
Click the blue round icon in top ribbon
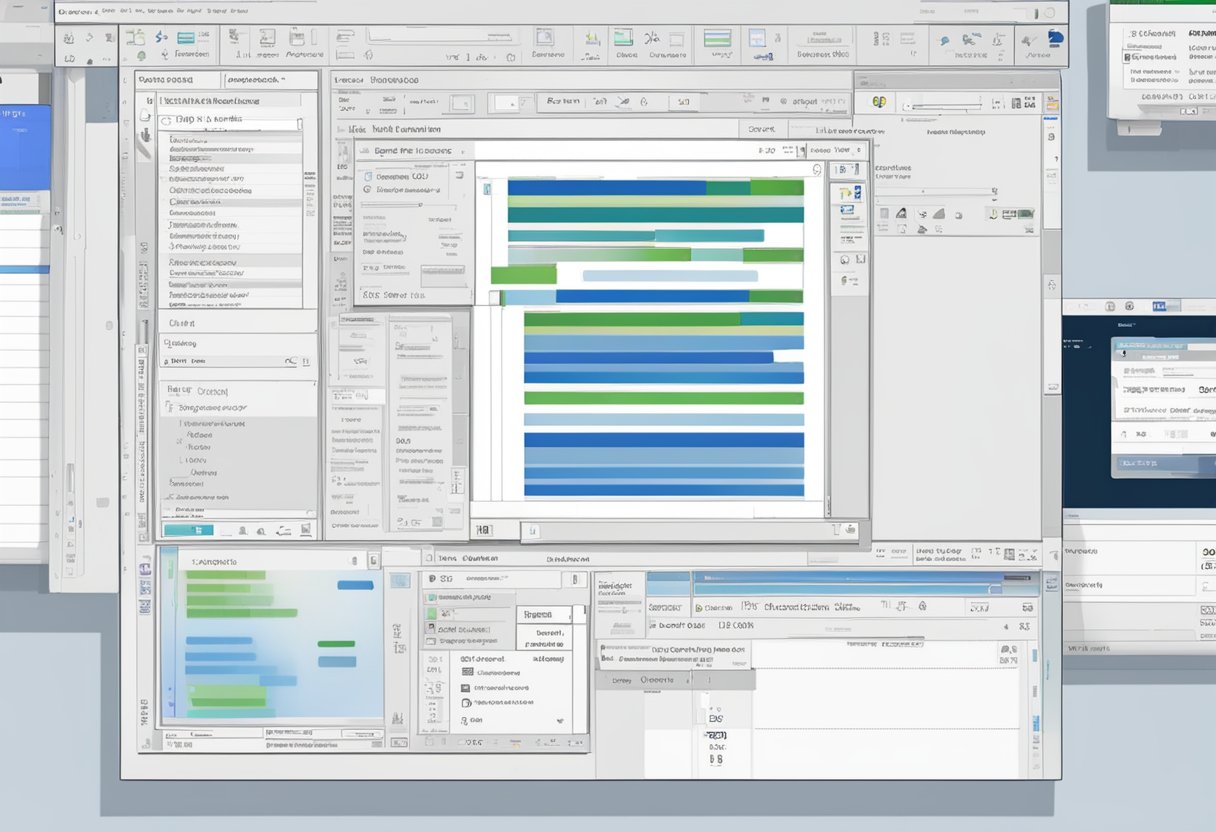click(1055, 39)
